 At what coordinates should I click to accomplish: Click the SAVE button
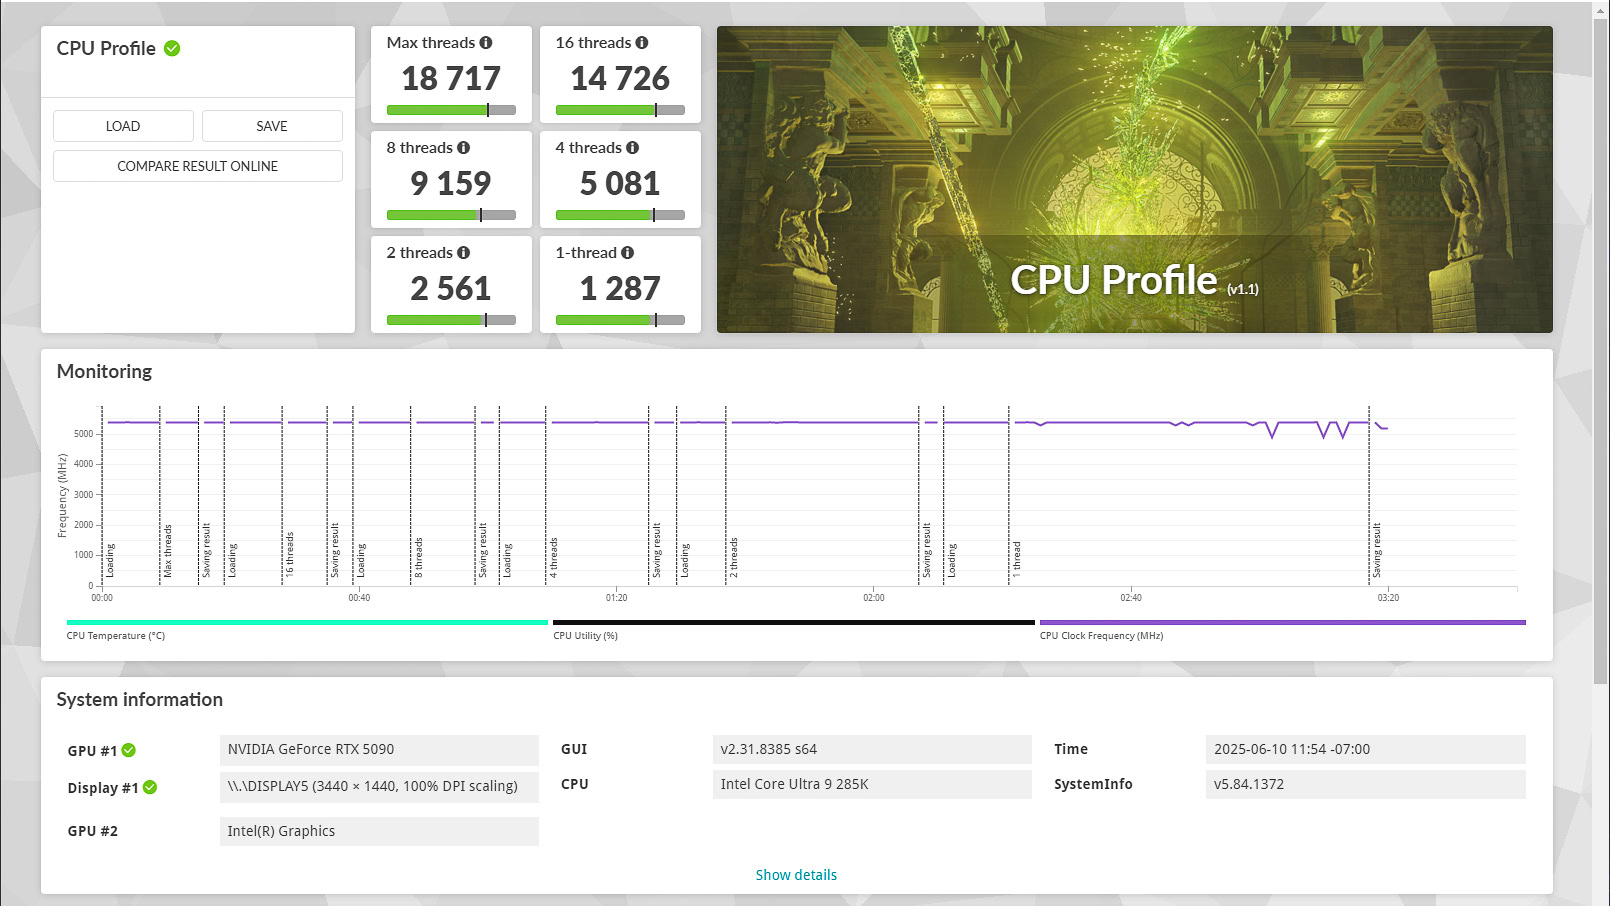point(271,125)
